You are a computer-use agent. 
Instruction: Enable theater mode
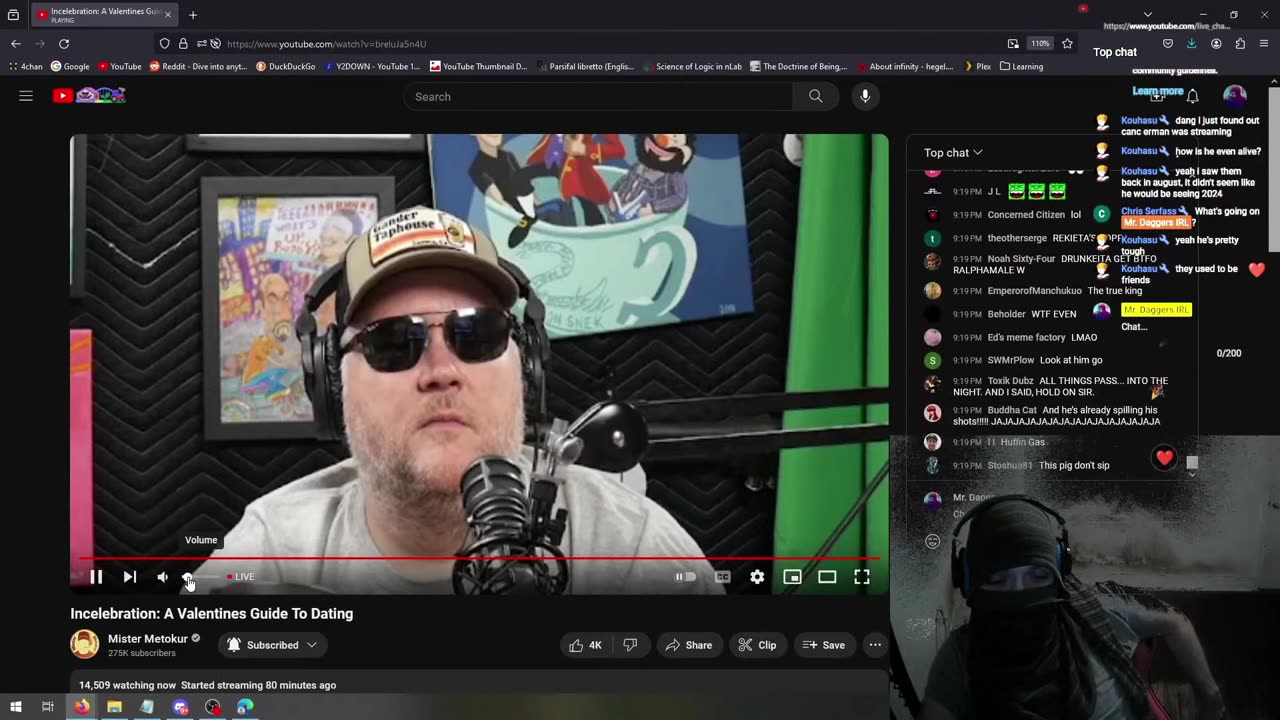(x=827, y=577)
